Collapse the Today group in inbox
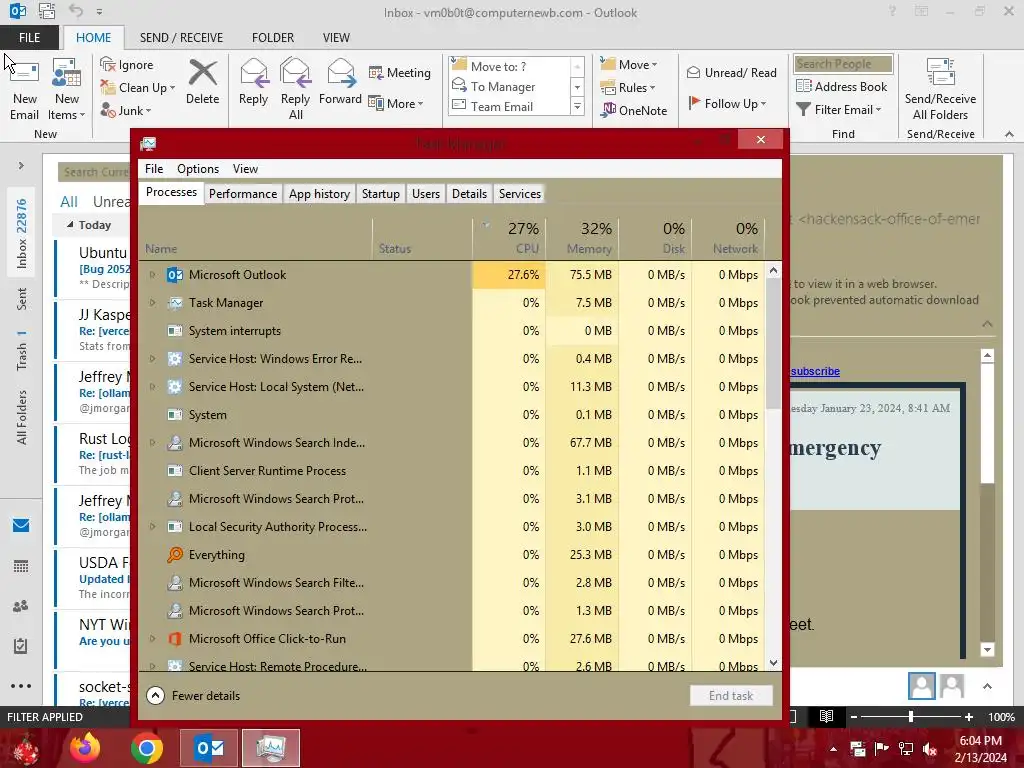 (70, 225)
